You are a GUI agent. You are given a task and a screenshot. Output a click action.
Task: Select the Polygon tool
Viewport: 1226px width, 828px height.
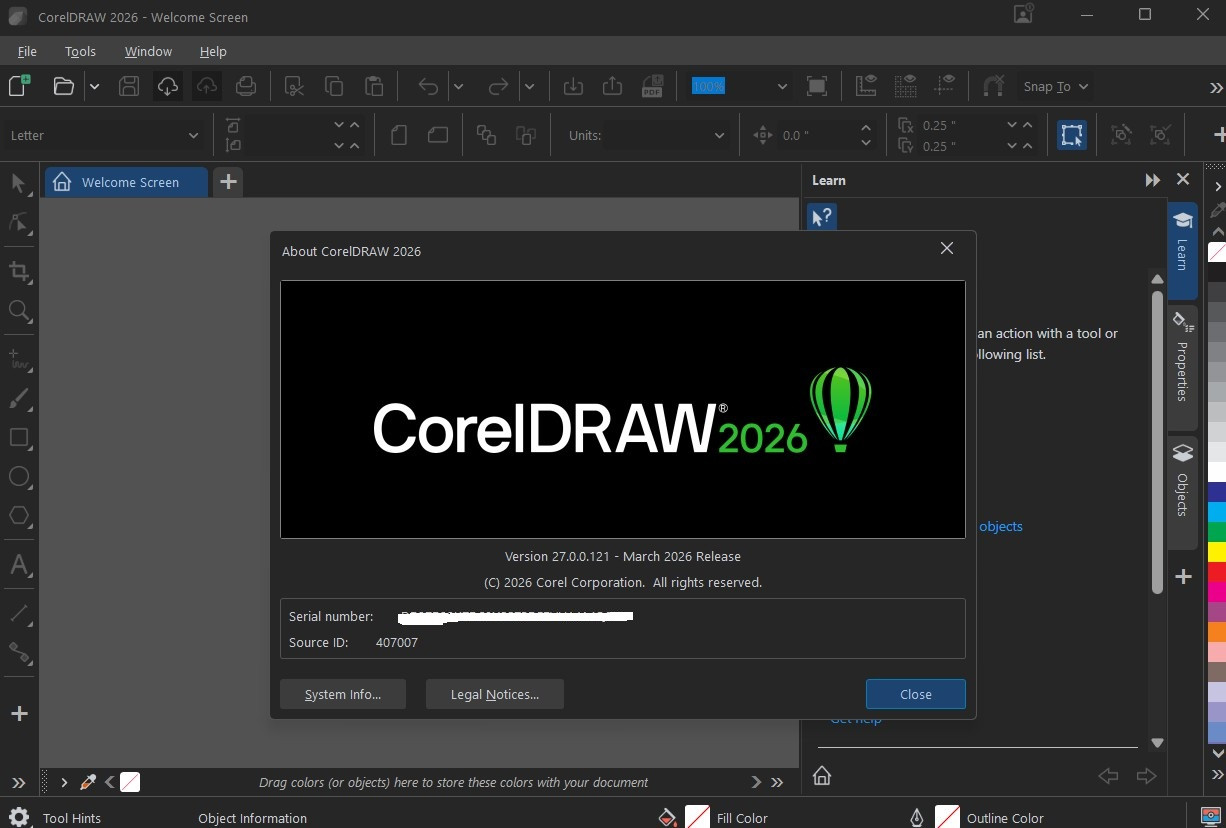(19, 516)
